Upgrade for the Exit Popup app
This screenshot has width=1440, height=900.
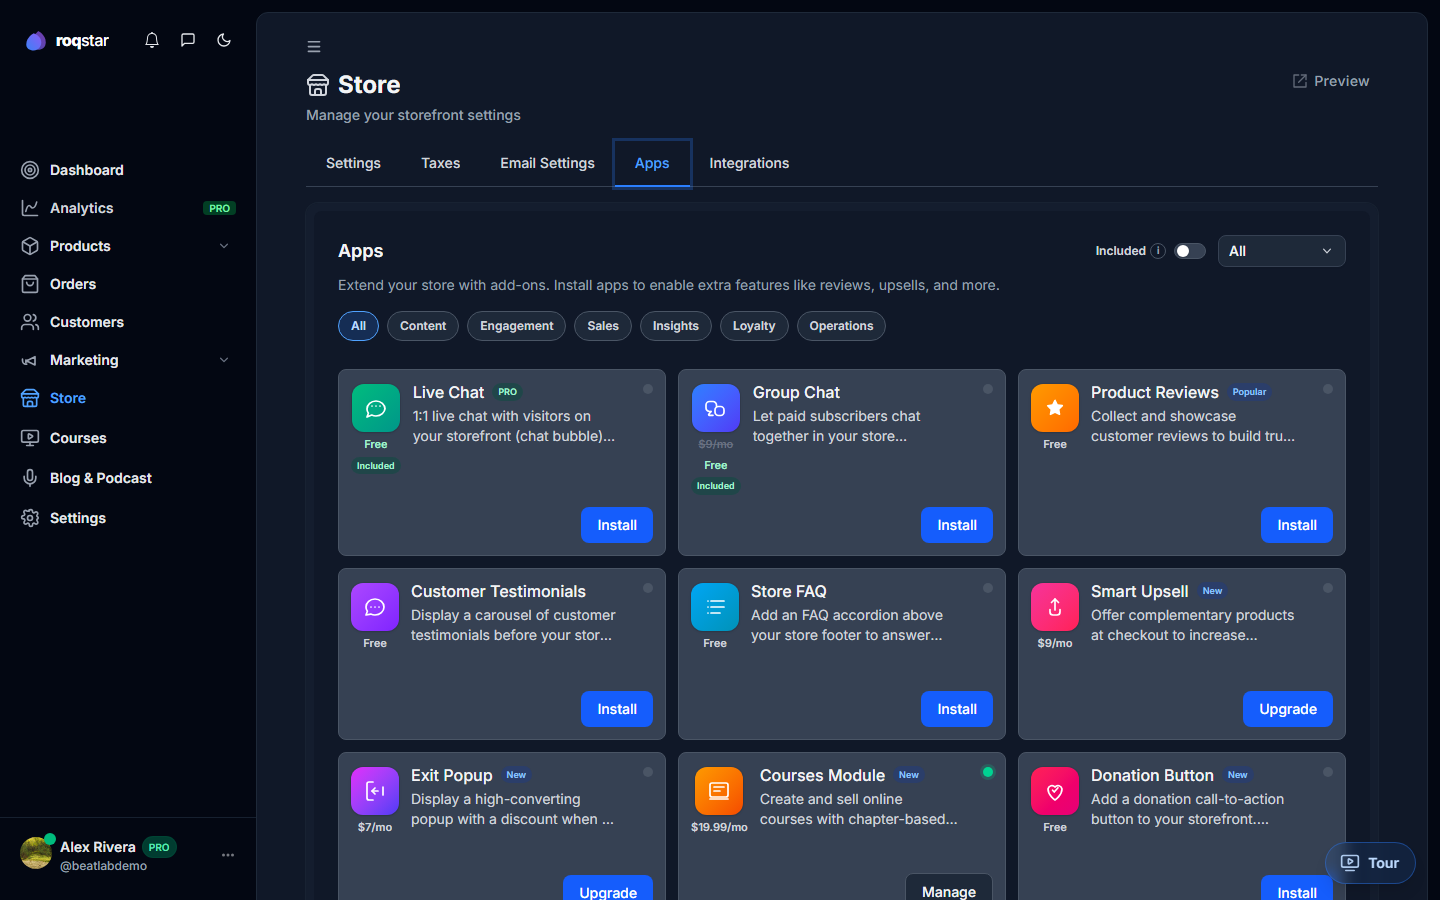click(608, 889)
